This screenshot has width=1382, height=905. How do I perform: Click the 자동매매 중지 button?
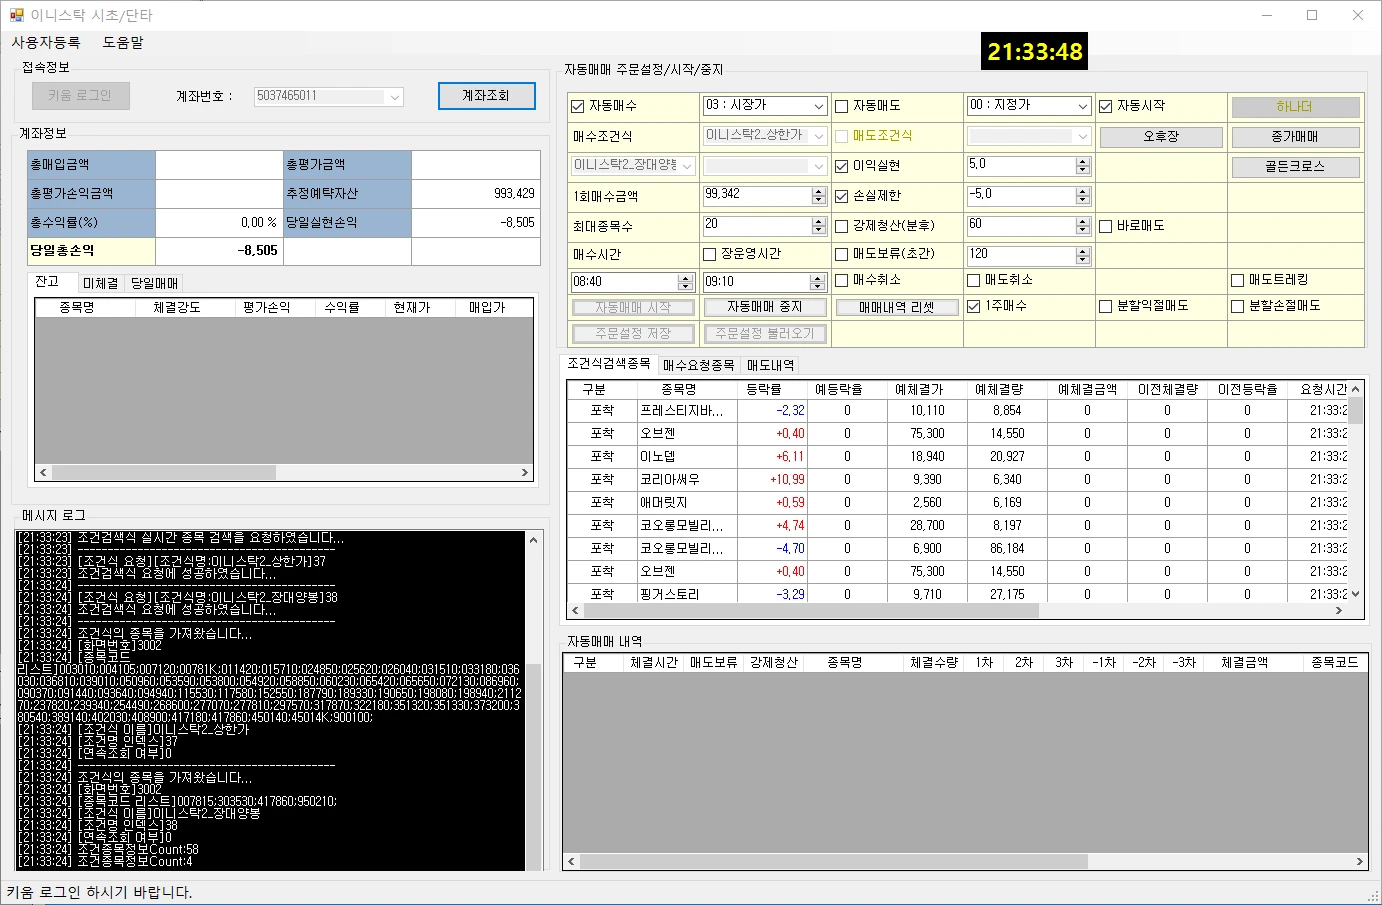[764, 307]
